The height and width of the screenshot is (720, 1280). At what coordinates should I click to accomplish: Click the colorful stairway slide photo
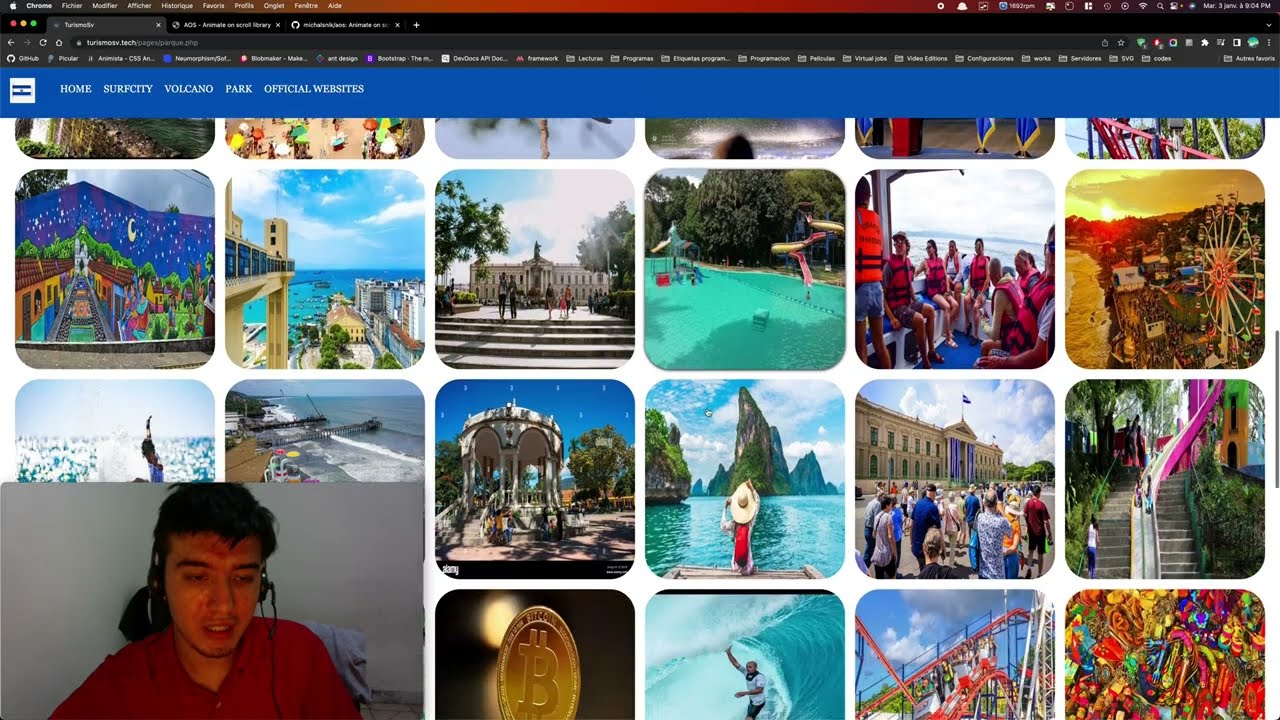(x=1165, y=479)
